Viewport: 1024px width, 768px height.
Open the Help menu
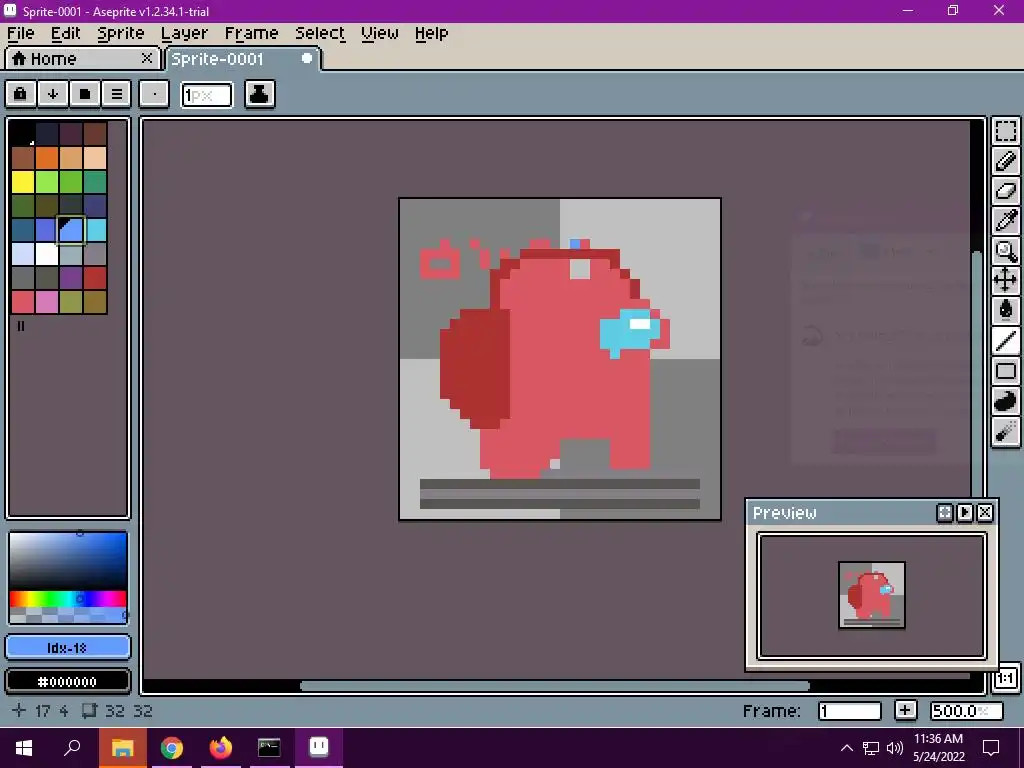coord(432,33)
